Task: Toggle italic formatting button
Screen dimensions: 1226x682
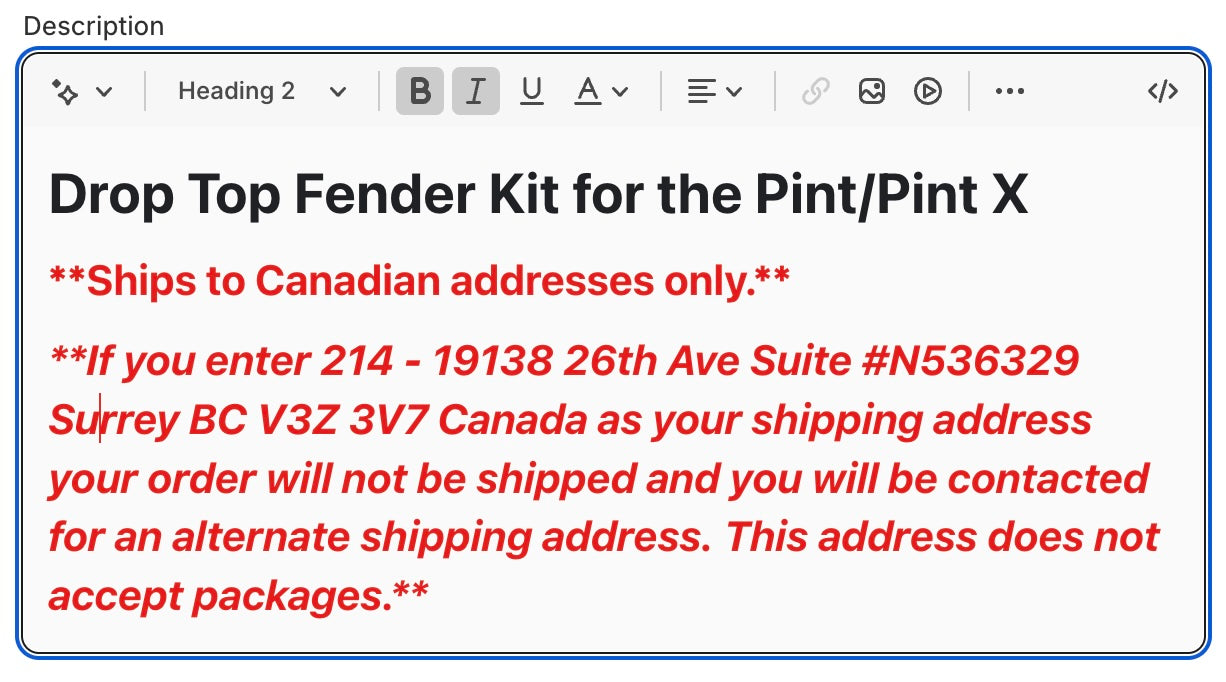Action: [x=476, y=92]
